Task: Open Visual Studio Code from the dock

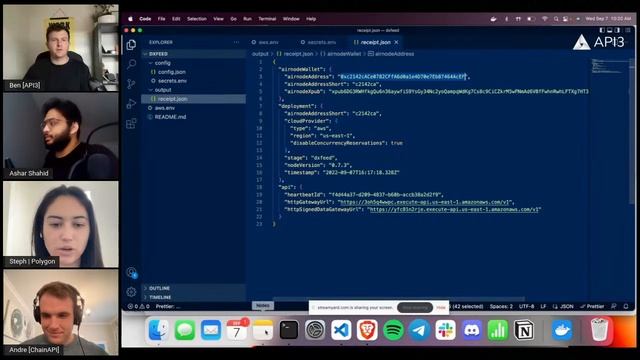Action: click(x=341, y=330)
